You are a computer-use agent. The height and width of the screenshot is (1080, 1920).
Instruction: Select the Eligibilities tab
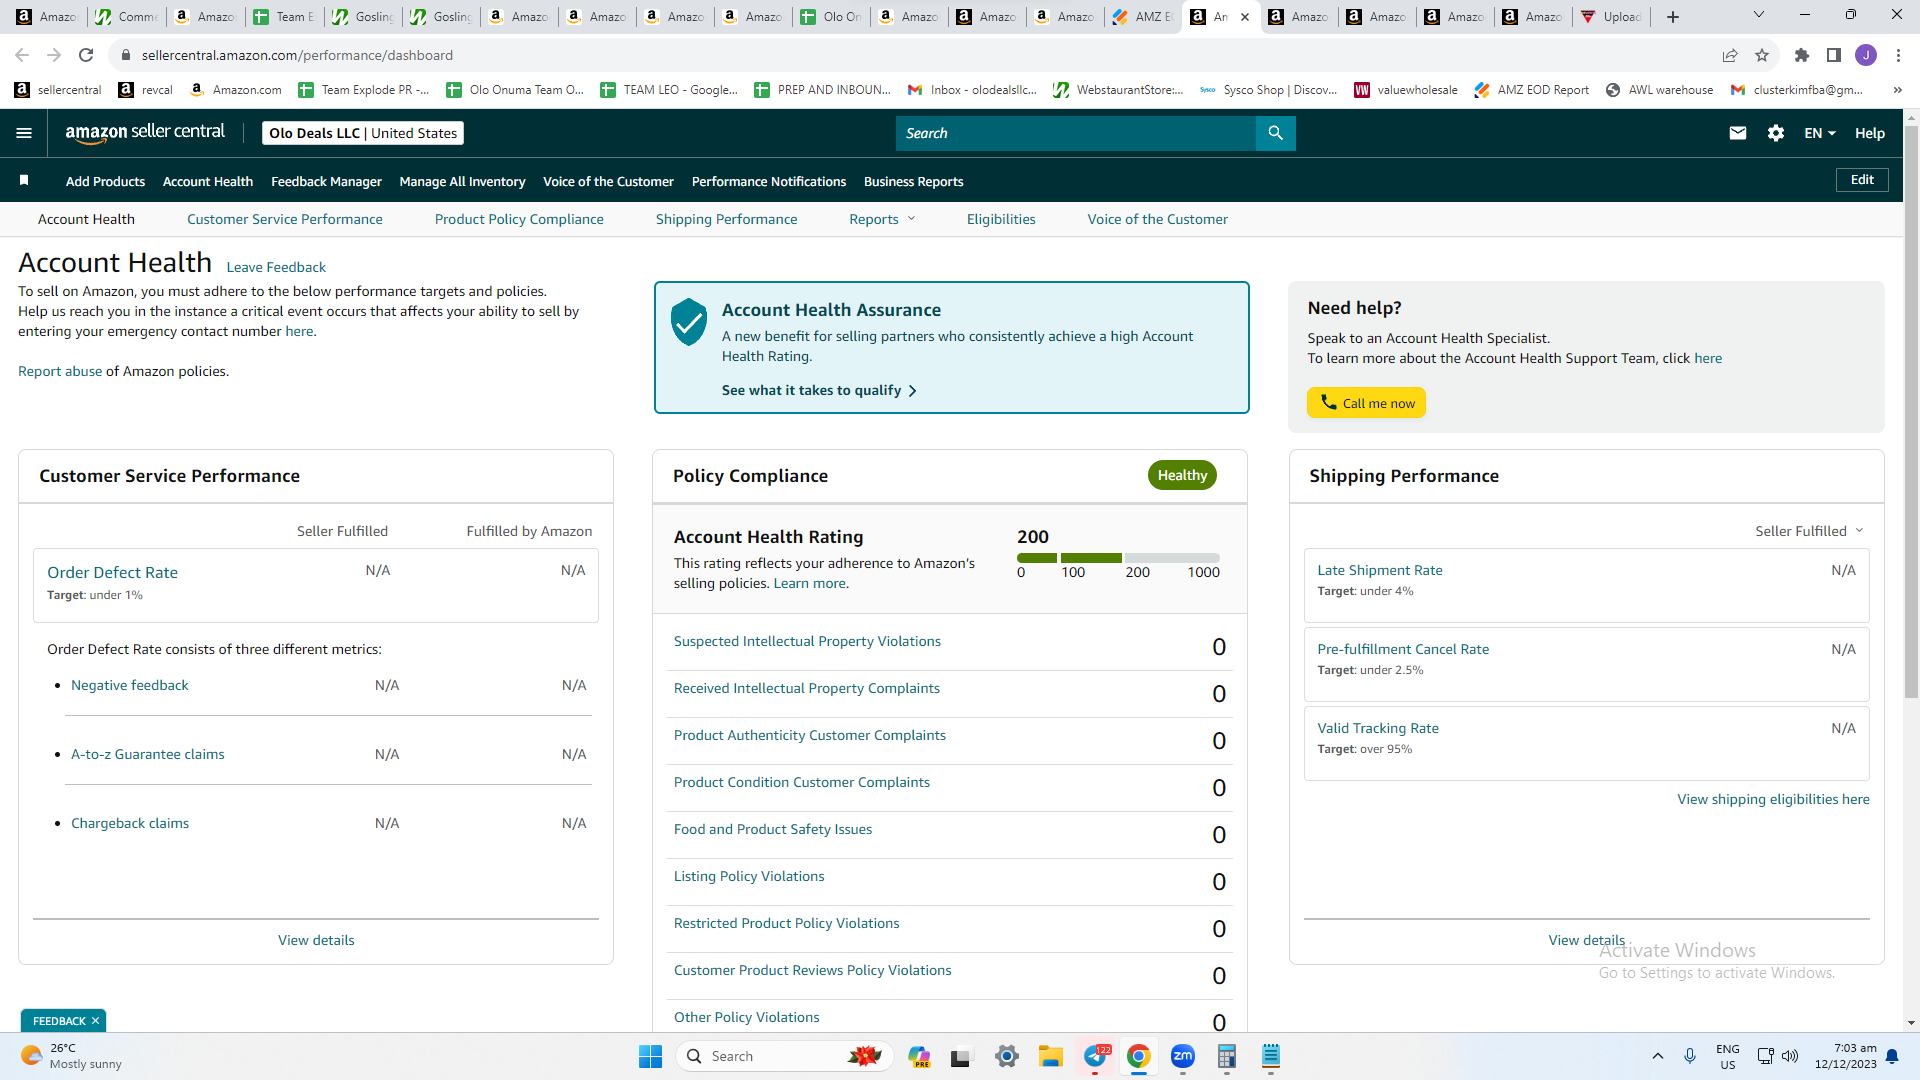tap(1001, 219)
